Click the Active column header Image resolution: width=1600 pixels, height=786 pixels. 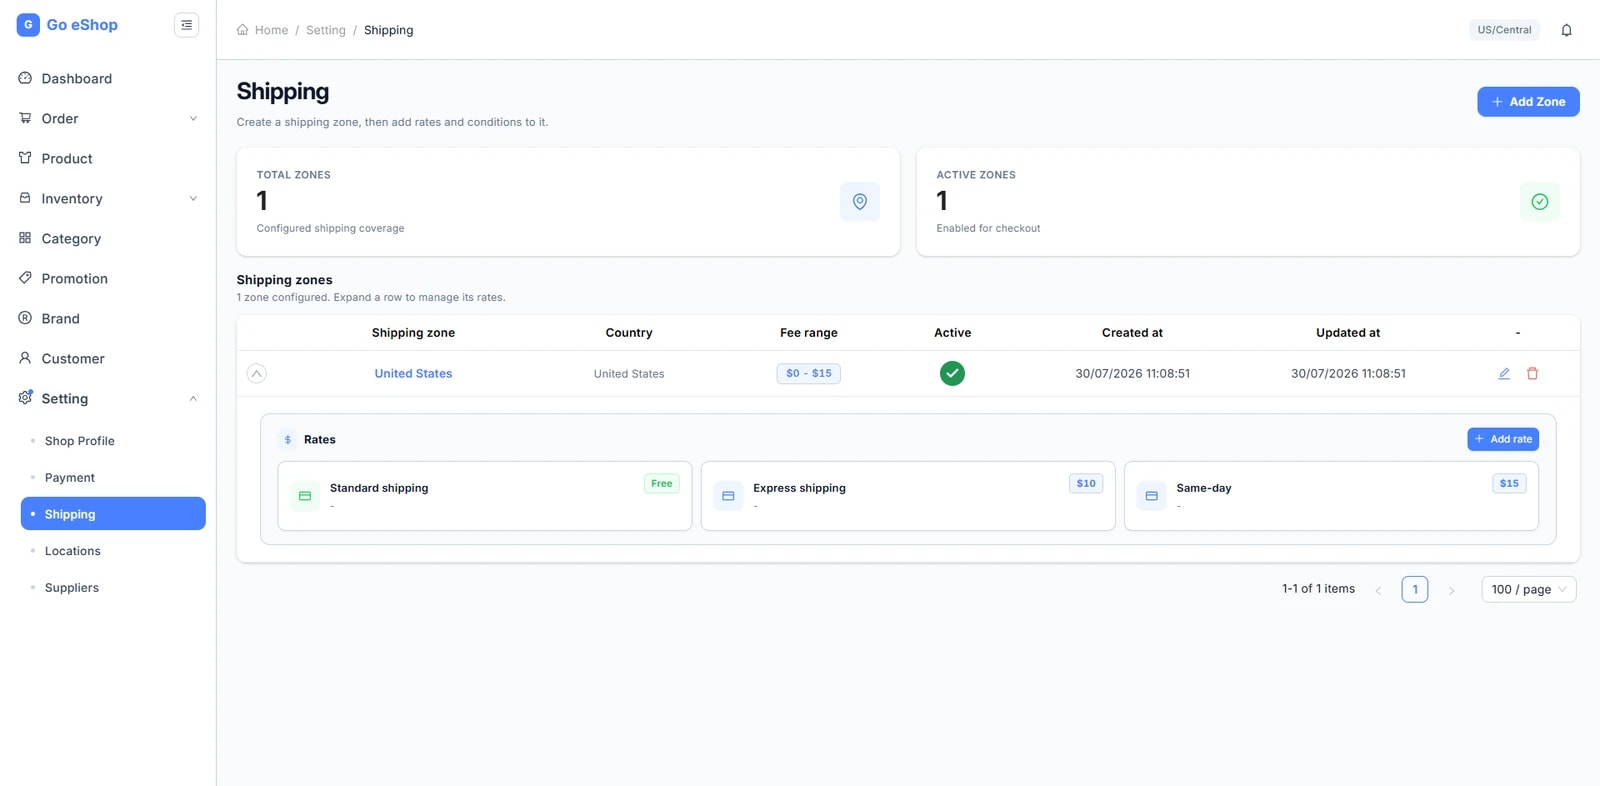(953, 333)
